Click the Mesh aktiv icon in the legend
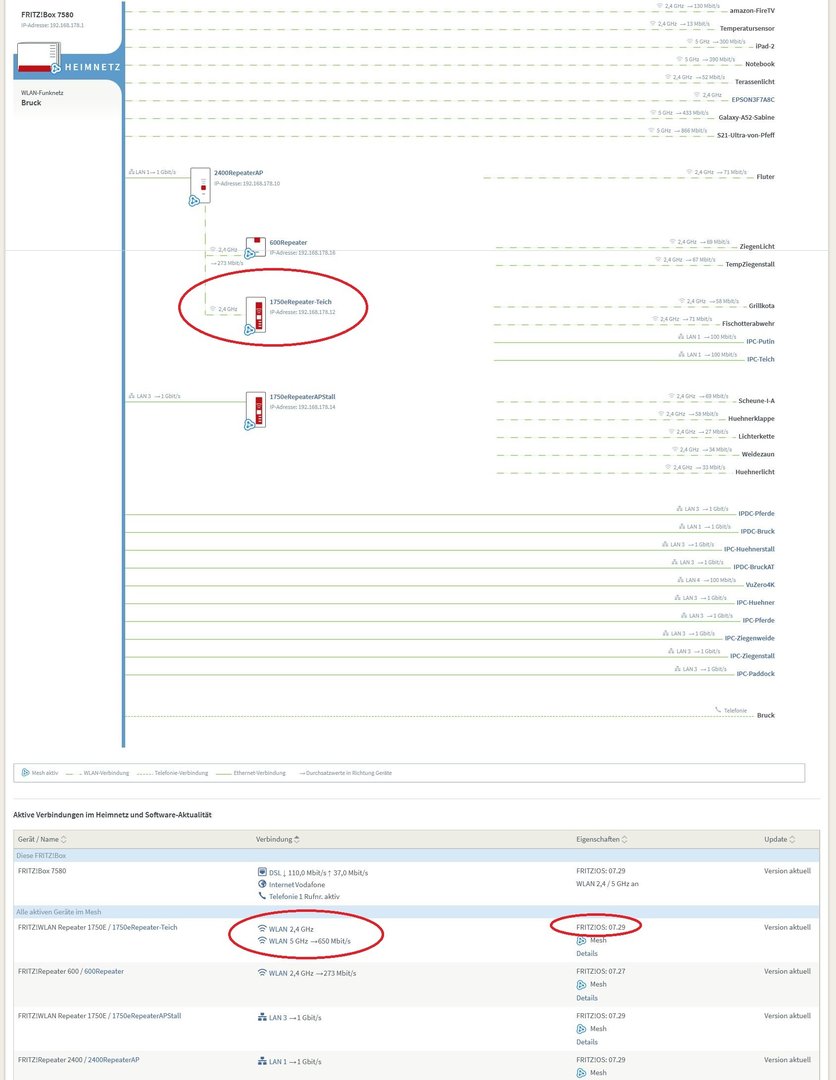The width and height of the screenshot is (836, 1080). point(25,773)
